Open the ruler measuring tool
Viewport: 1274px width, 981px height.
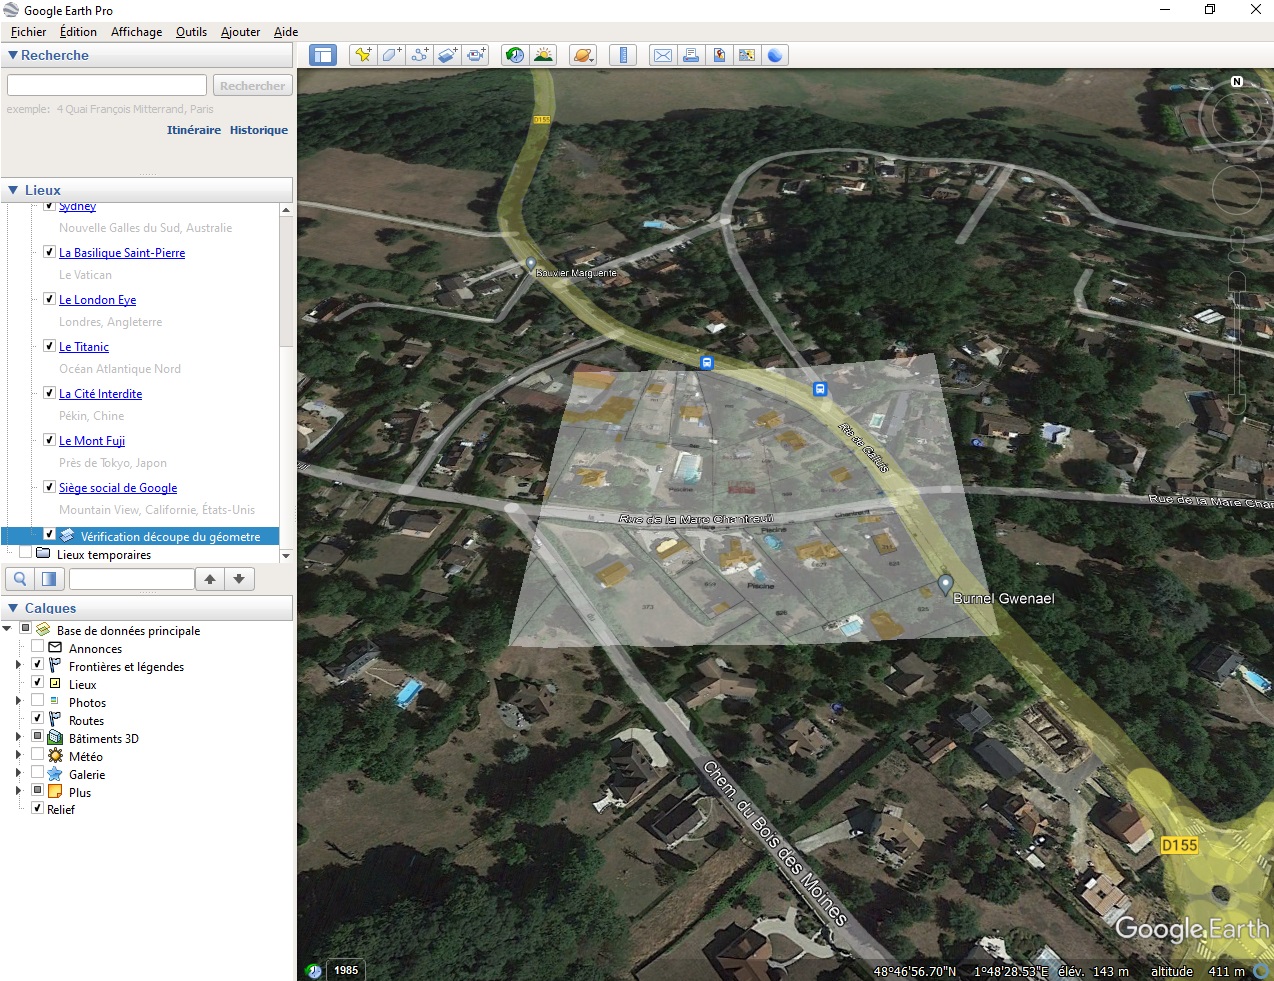(623, 55)
